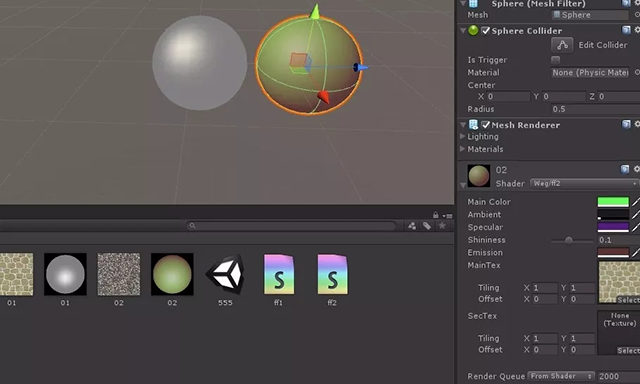Click the Edit Collider label
The image size is (640, 384).
602,45
